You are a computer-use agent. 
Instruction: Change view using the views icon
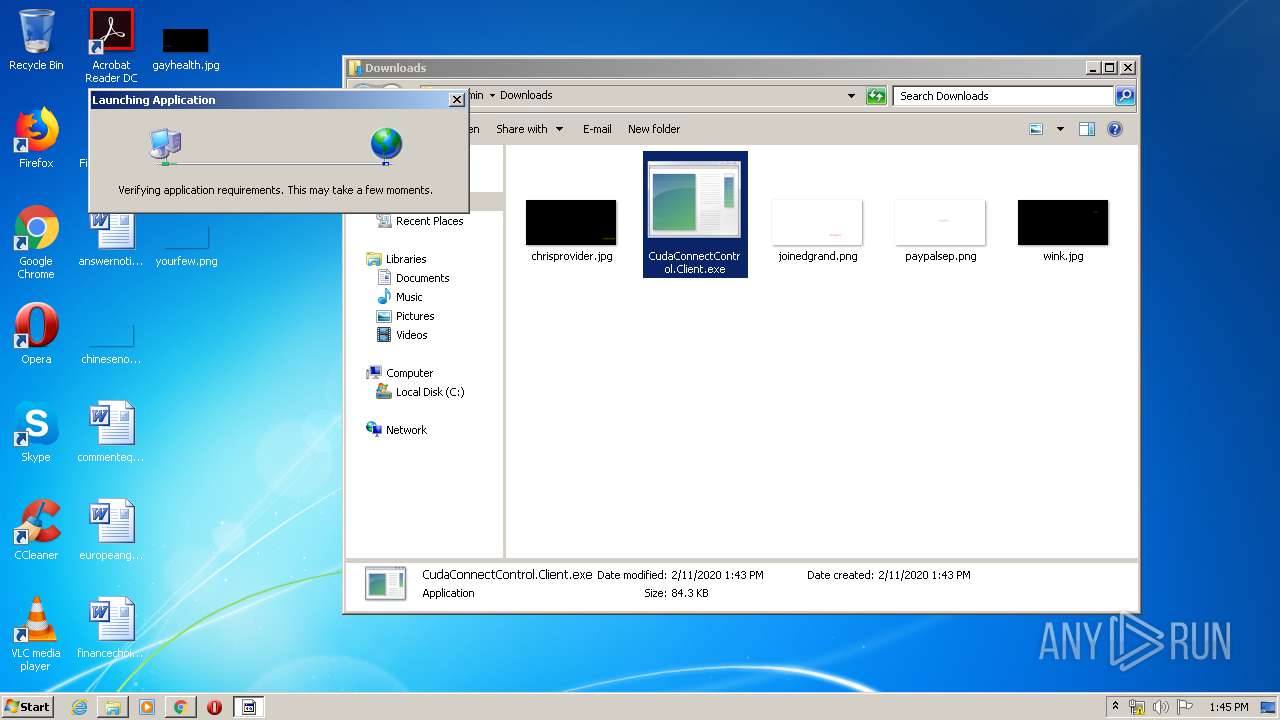(1036, 129)
